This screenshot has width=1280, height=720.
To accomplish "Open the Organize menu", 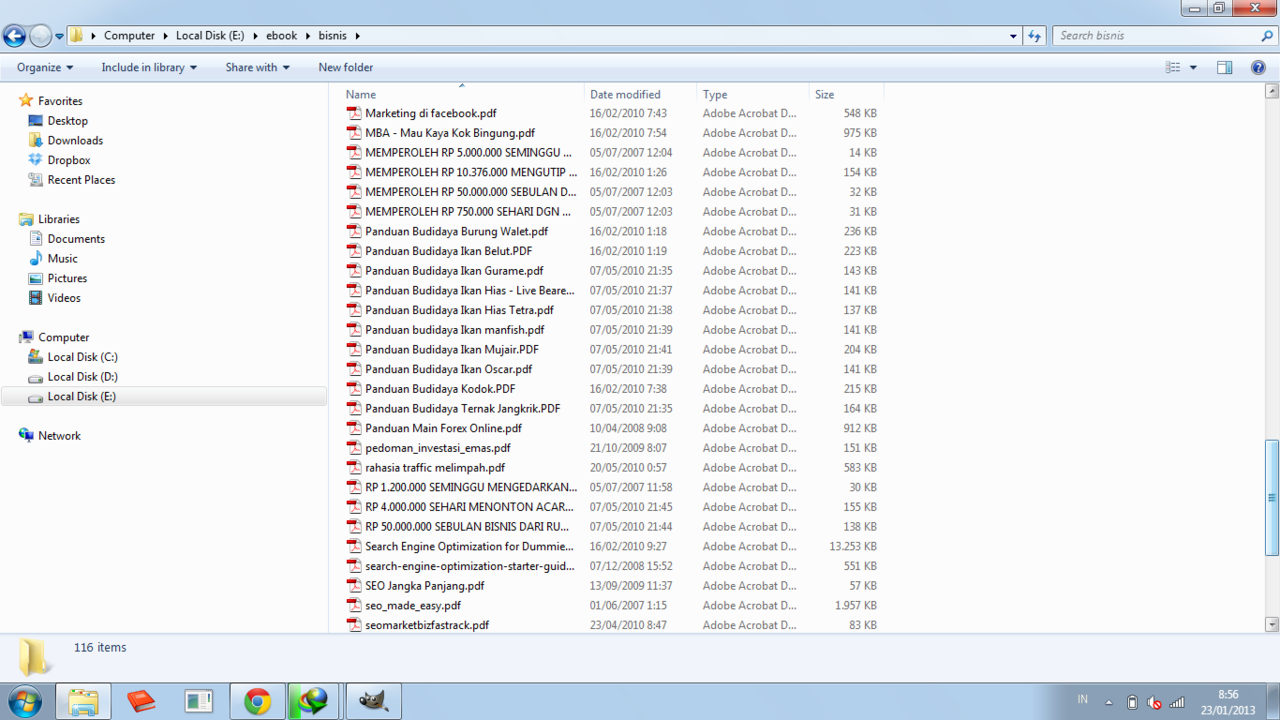I will click(45, 67).
